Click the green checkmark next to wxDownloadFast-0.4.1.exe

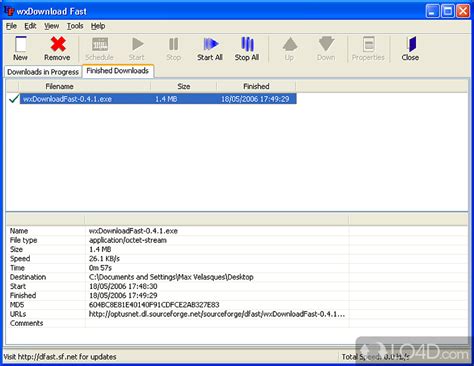pyautogui.click(x=14, y=99)
